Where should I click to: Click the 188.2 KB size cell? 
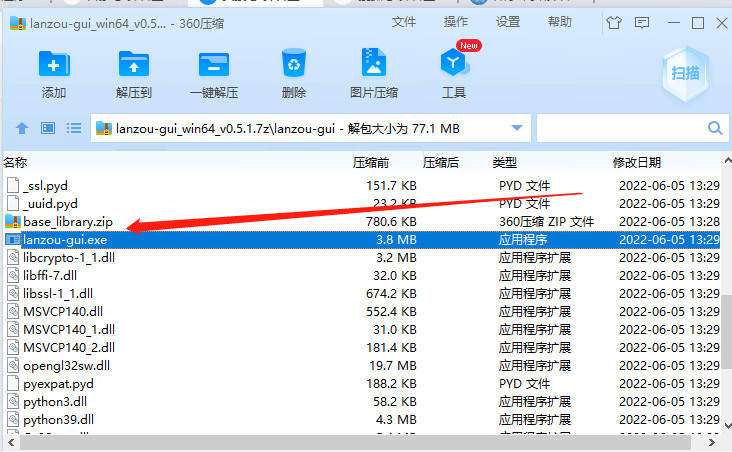tap(391, 384)
